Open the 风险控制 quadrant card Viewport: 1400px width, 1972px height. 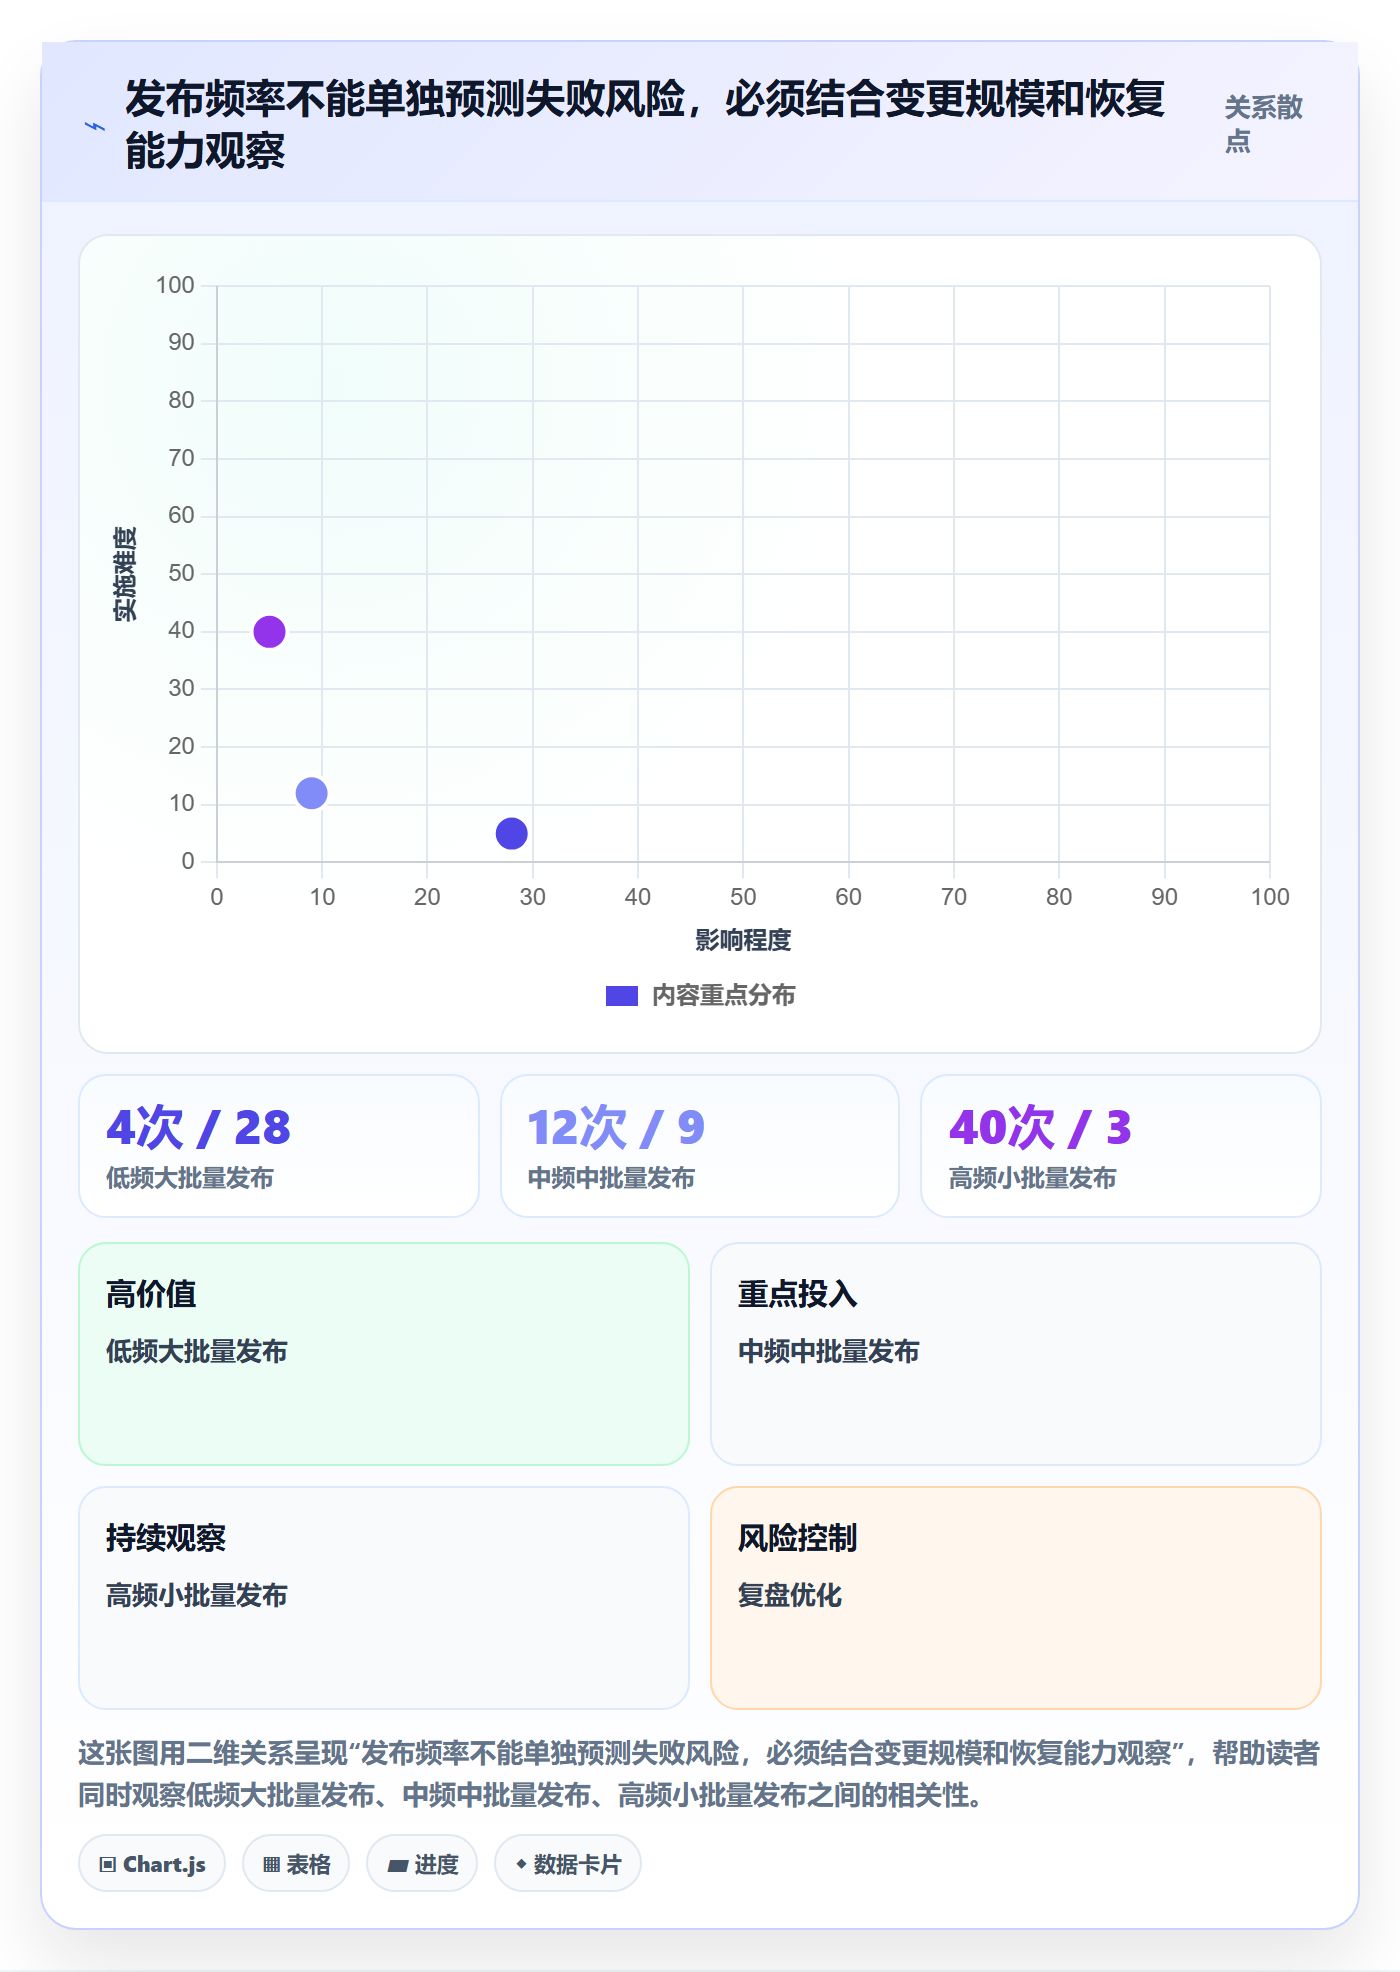click(x=1016, y=1598)
